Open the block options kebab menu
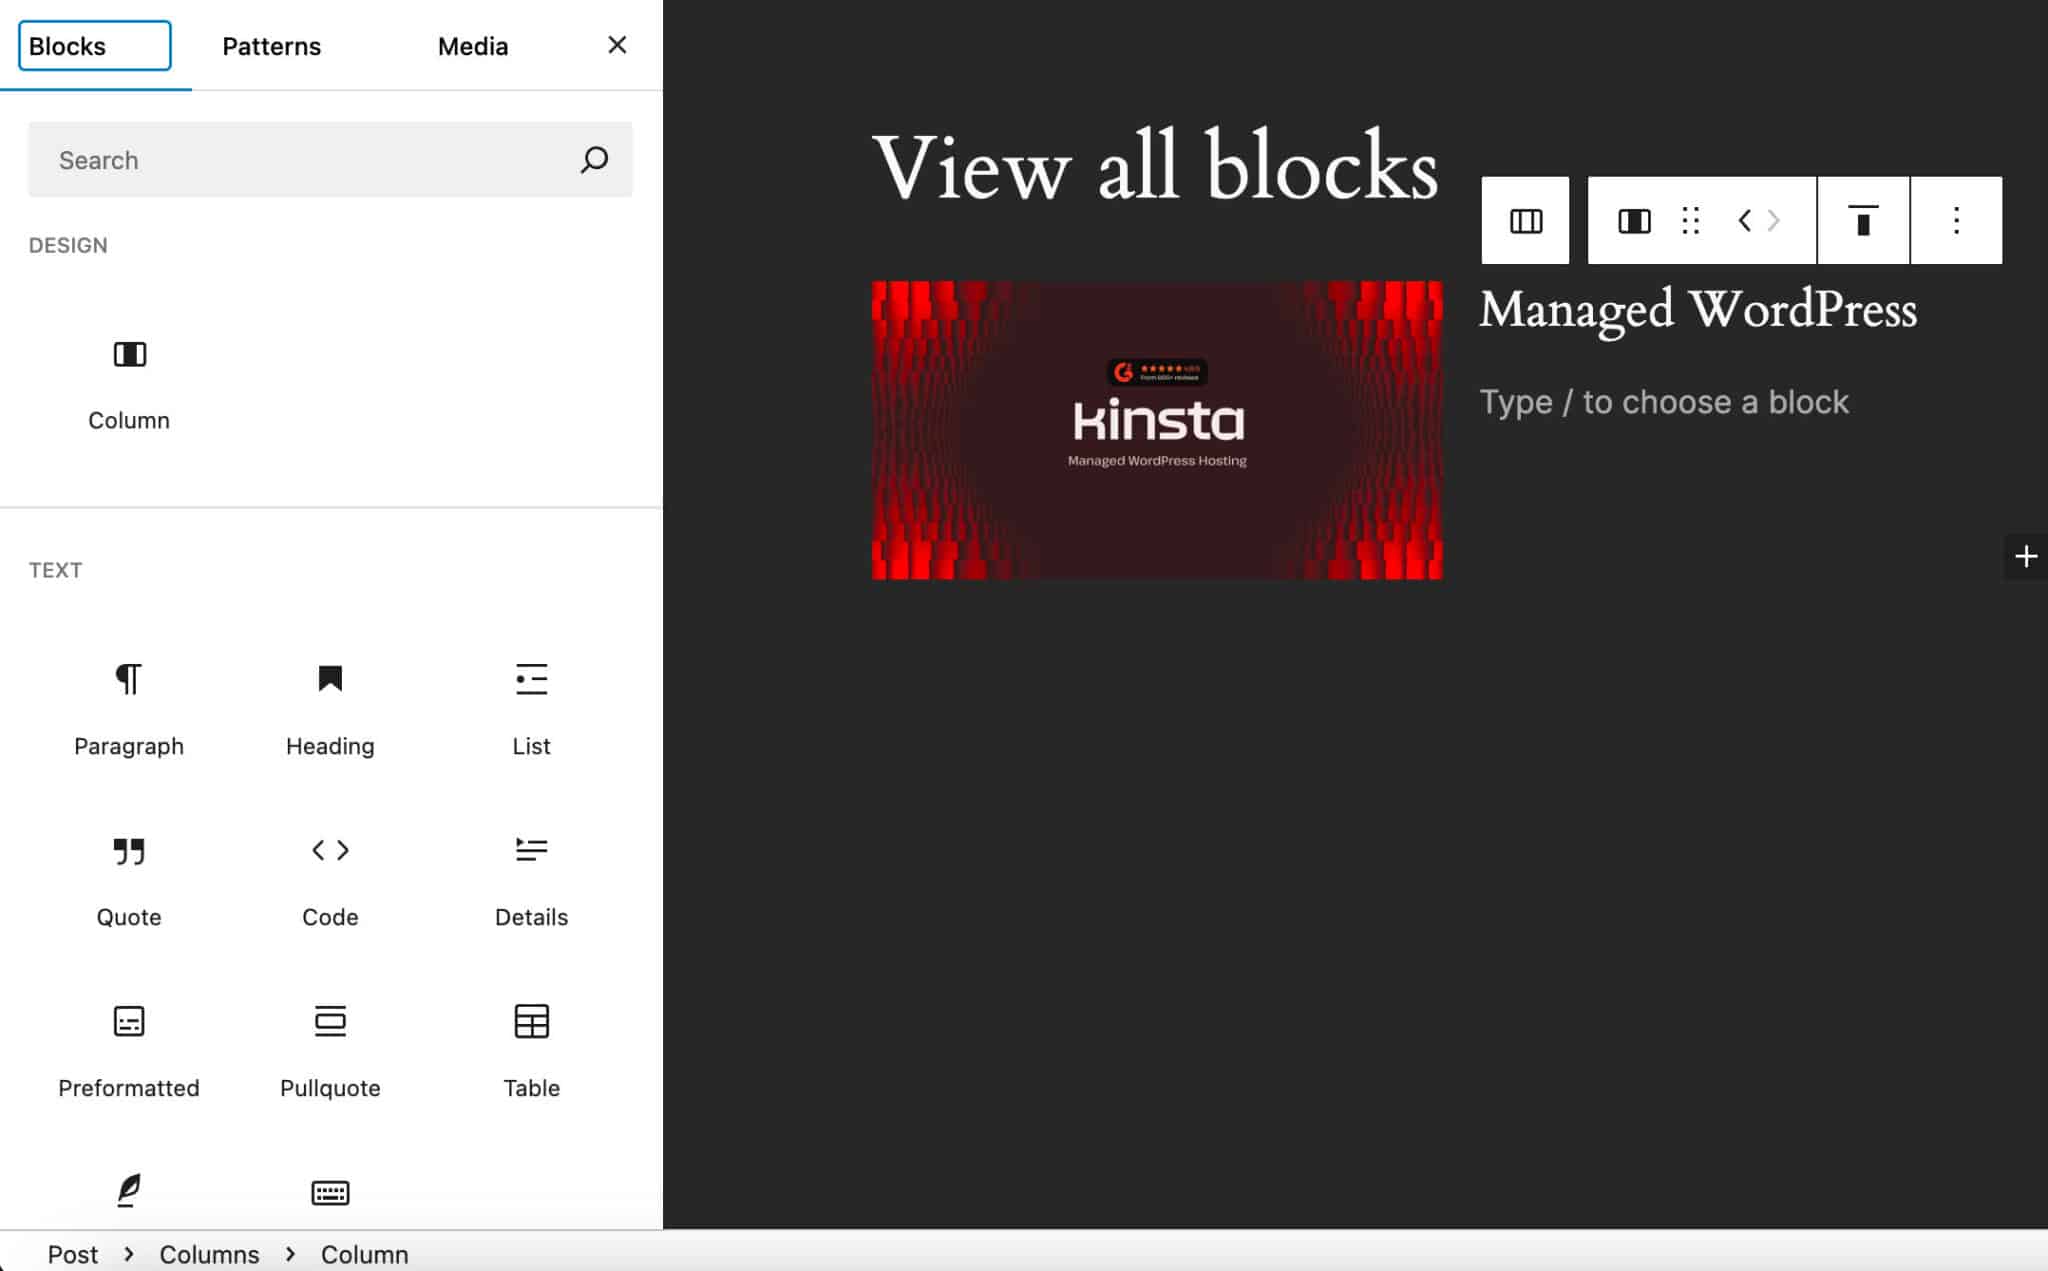Viewport: 2048px width, 1271px height. coord(1956,220)
